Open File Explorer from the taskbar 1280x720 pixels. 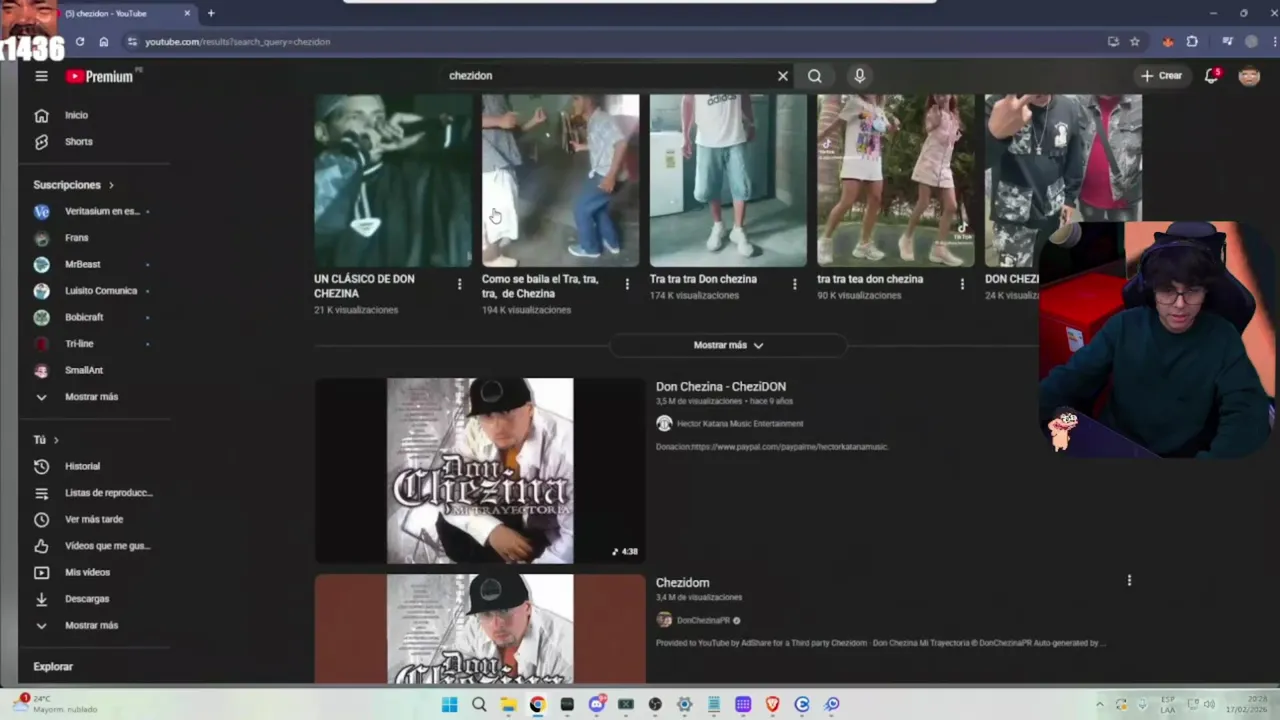[x=508, y=705]
